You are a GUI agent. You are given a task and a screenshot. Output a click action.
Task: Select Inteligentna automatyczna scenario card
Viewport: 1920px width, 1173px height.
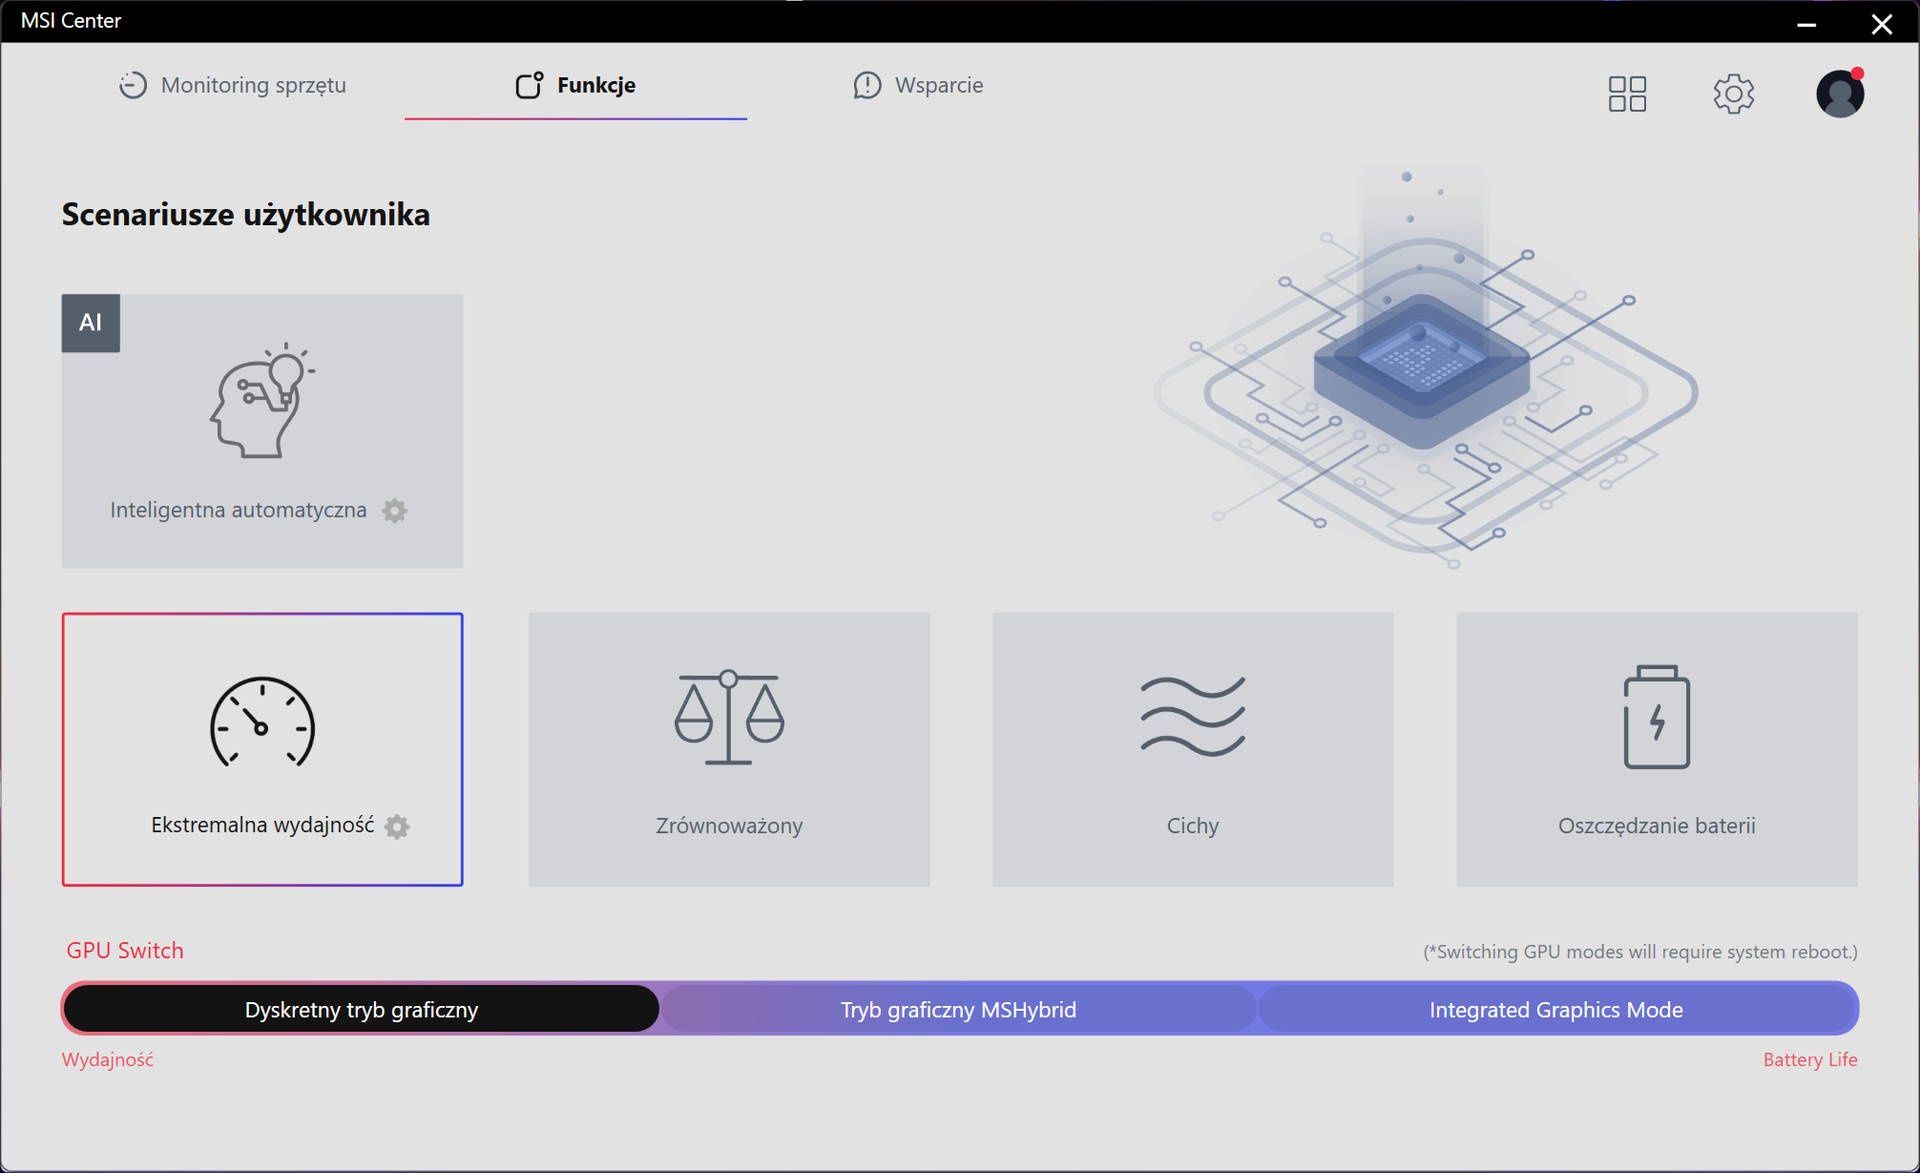pyautogui.click(x=262, y=431)
